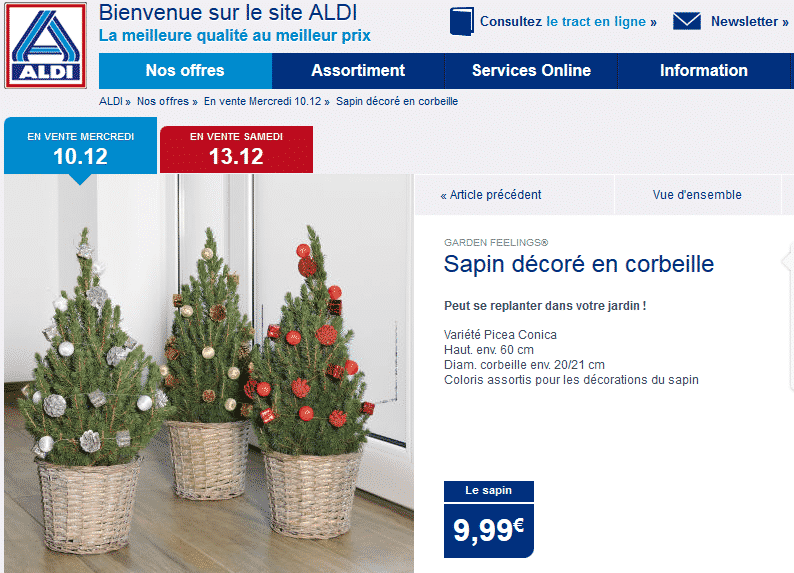Open Vue d'ensemble overview
Image resolution: width=794 pixels, height=573 pixels.
click(697, 195)
